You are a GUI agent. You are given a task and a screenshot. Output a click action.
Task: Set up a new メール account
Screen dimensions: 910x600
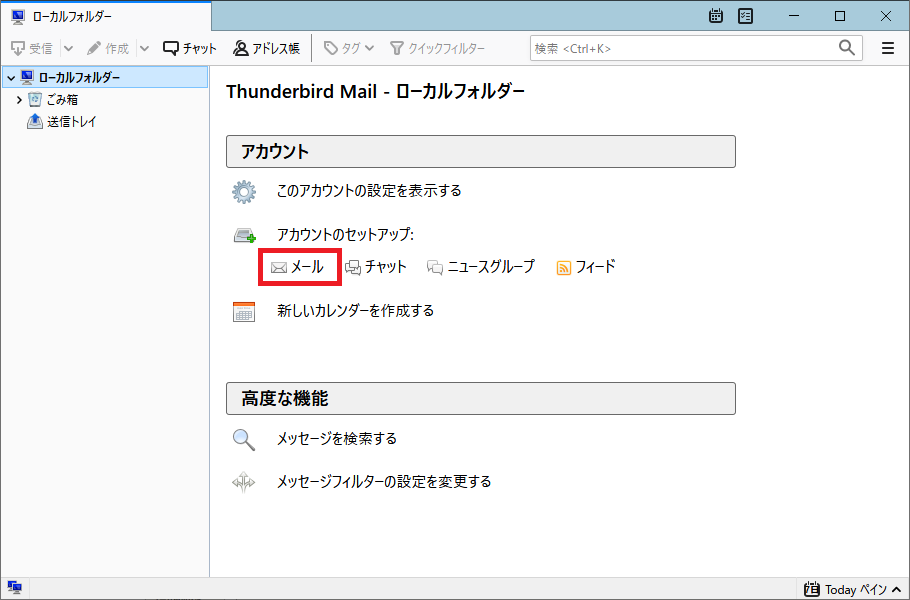(x=297, y=267)
